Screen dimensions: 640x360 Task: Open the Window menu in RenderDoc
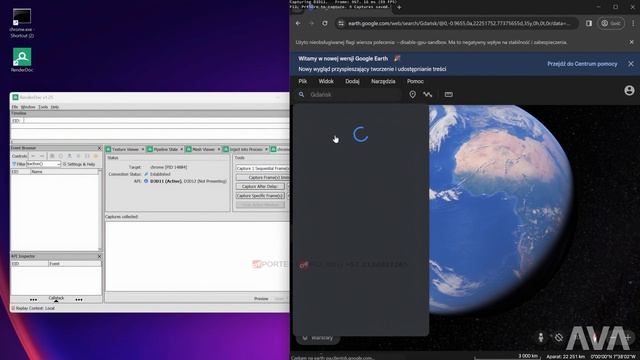click(28, 107)
